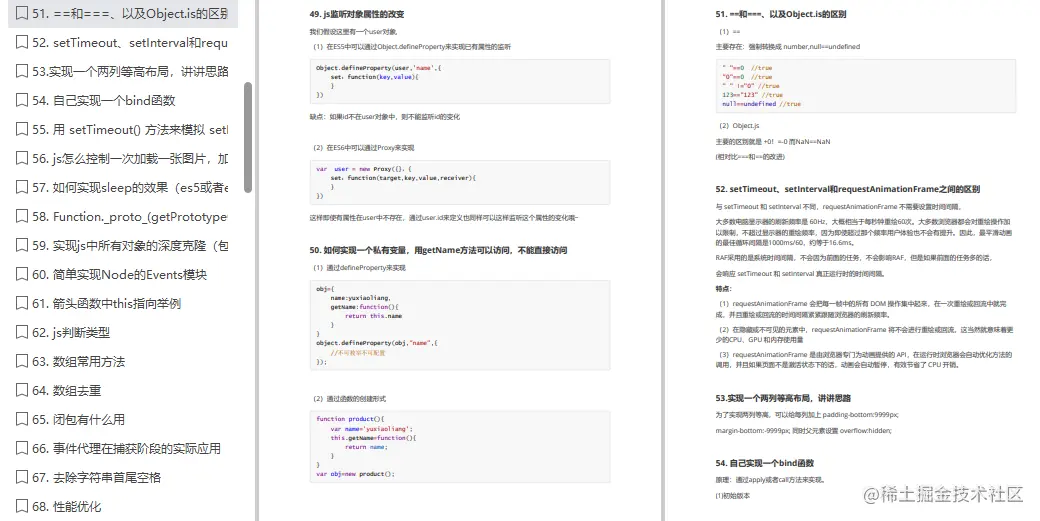
Task: Click bookmark icon beside item 64
Action: click(22, 391)
